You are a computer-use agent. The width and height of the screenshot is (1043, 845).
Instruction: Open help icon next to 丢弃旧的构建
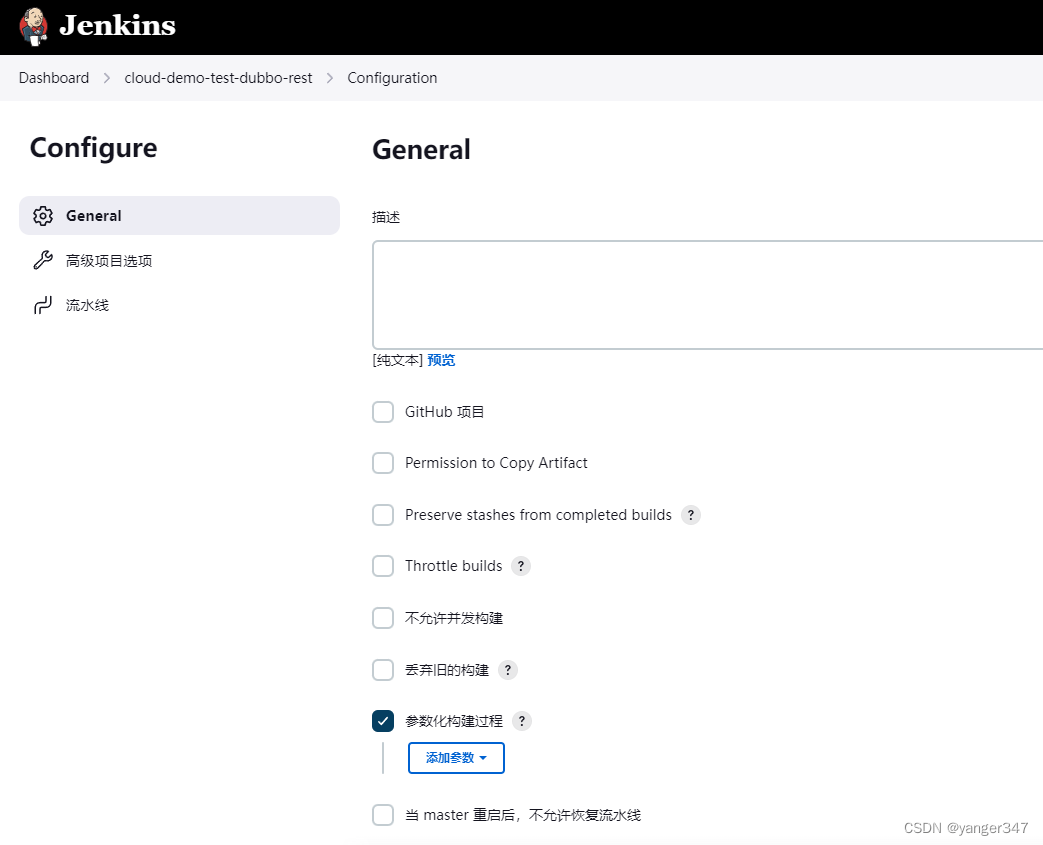coord(508,670)
